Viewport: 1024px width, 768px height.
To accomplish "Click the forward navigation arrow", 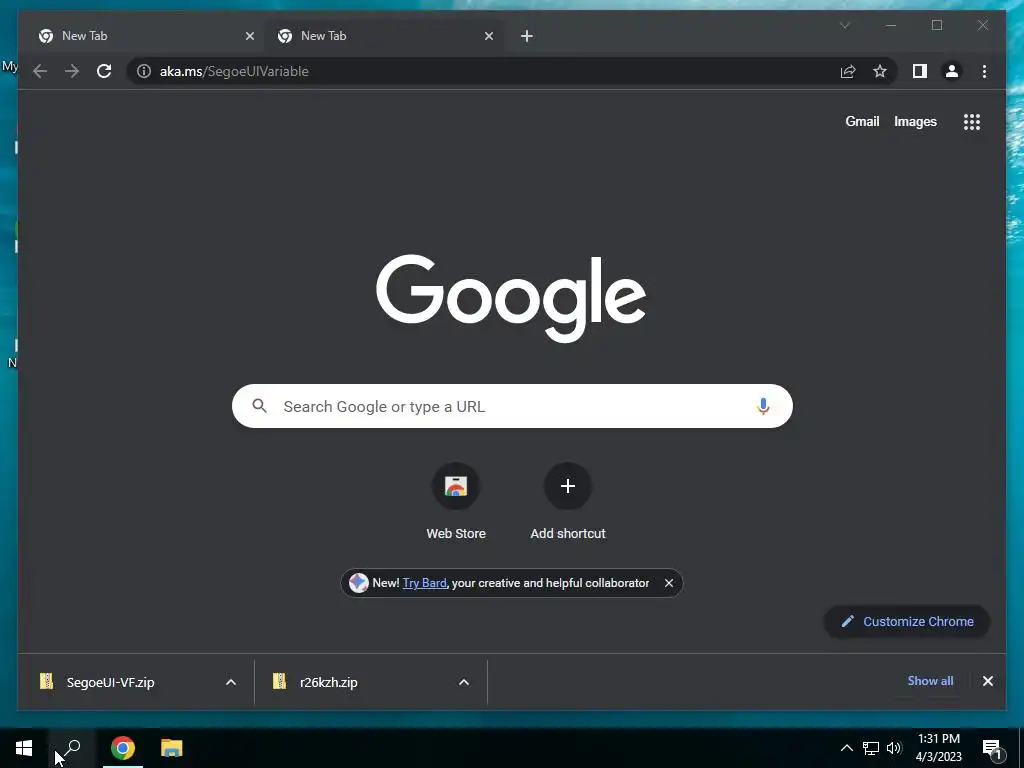I will click(72, 71).
